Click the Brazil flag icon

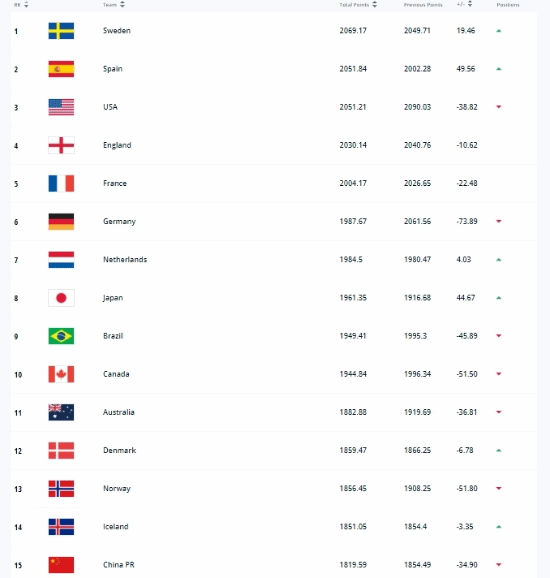click(61, 336)
